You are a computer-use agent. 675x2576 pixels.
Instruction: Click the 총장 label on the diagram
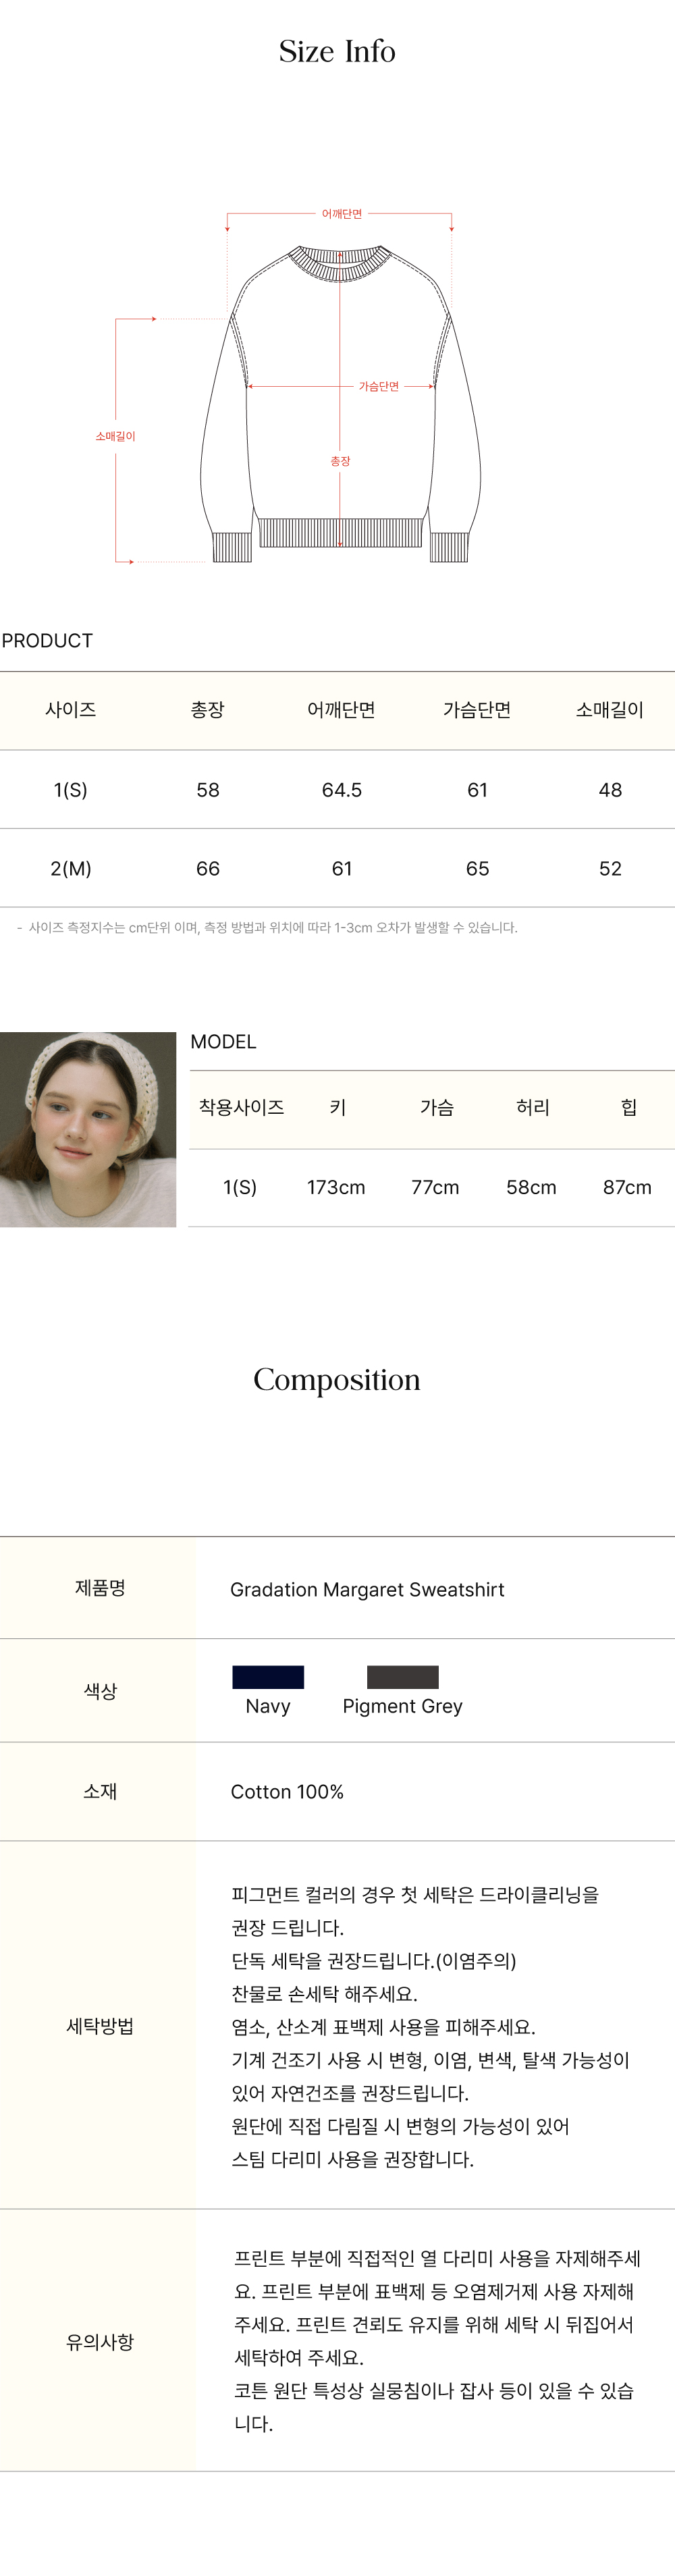coord(340,461)
